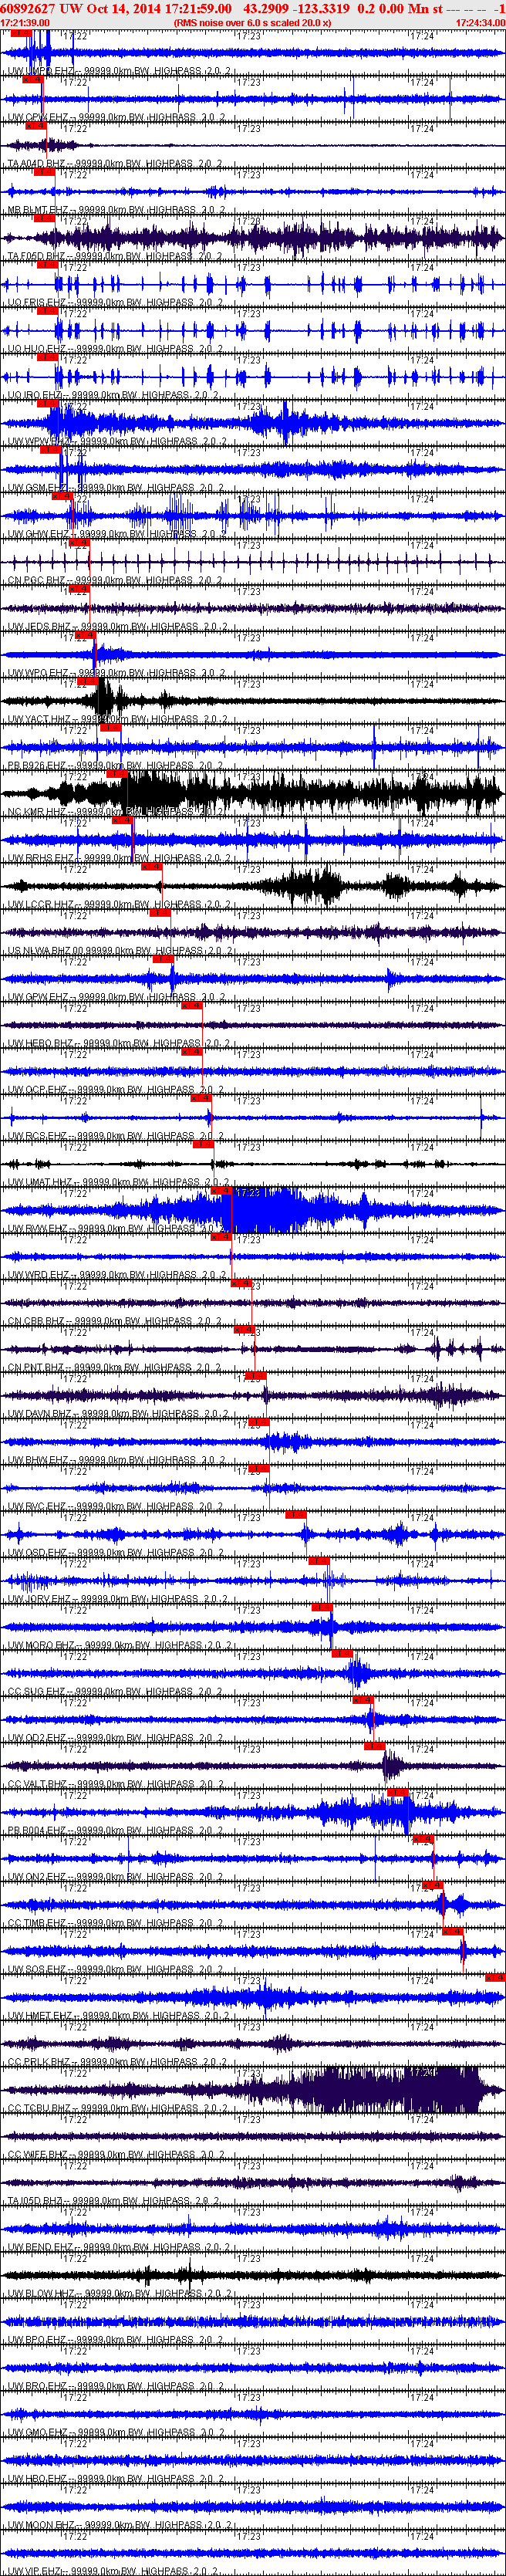
Task: Click the red pick marker on CC TIMB trace
Action: [x=432, y=1885]
